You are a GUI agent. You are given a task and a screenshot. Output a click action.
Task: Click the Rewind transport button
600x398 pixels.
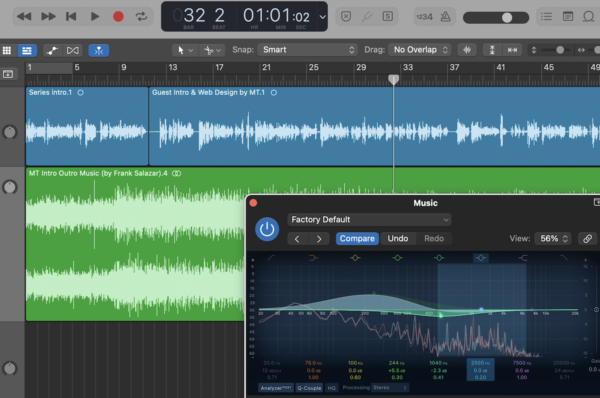[x=24, y=16]
